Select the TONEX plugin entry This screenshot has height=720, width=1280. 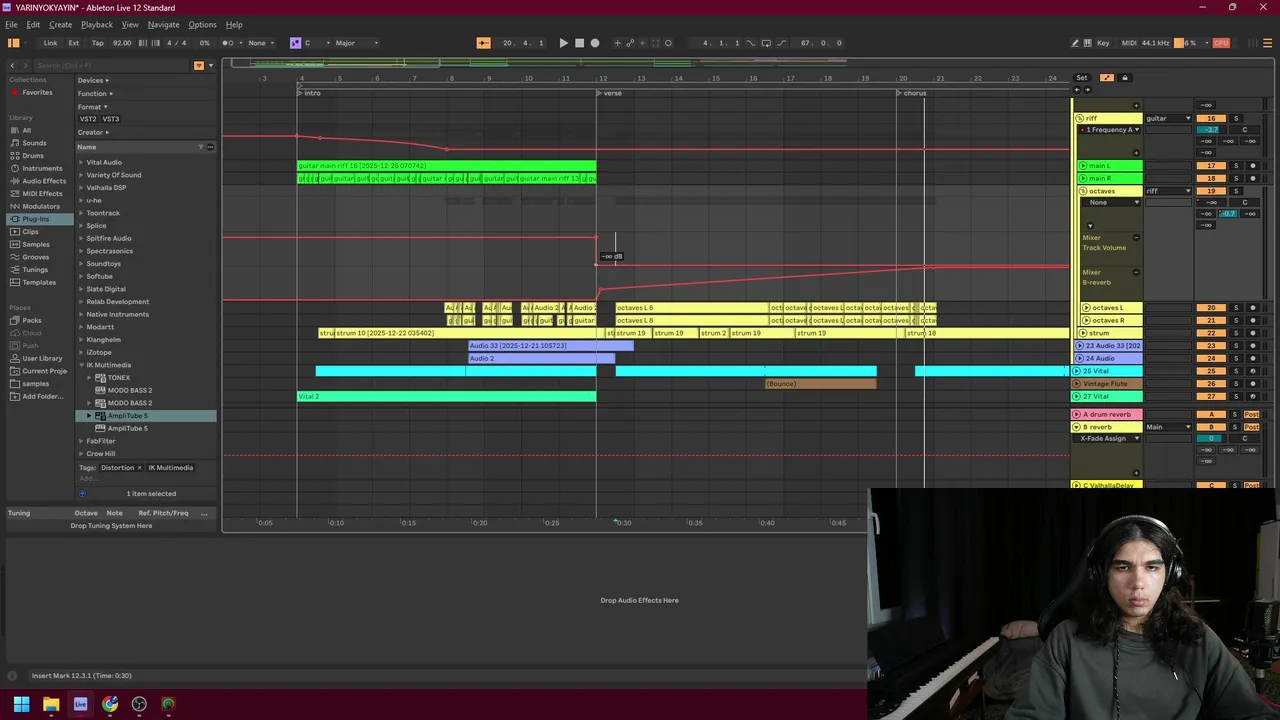(x=118, y=378)
